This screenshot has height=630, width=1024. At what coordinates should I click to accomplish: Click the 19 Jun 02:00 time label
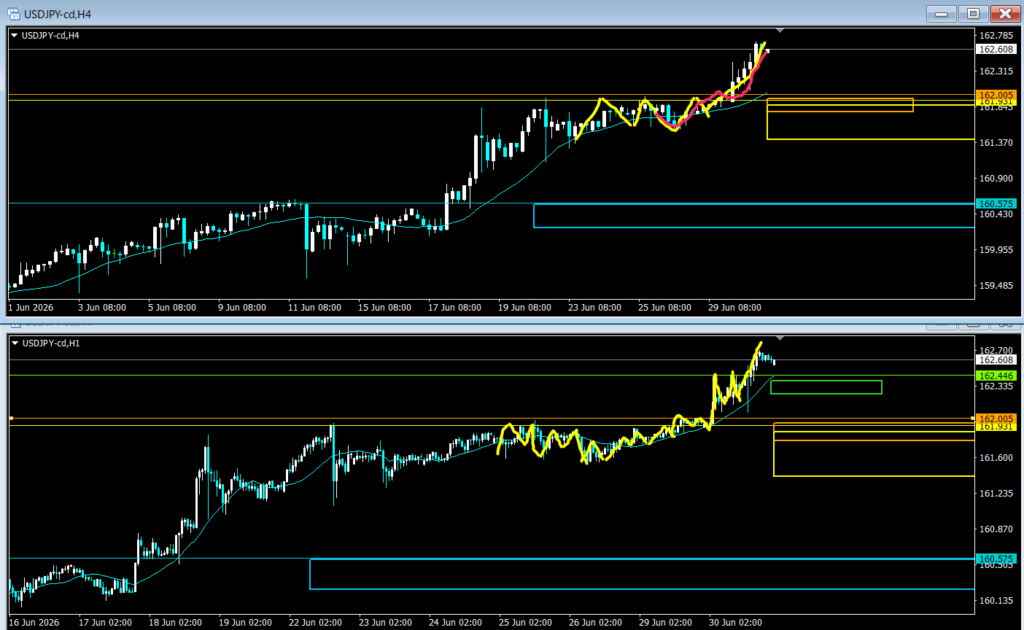(x=245, y=623)
